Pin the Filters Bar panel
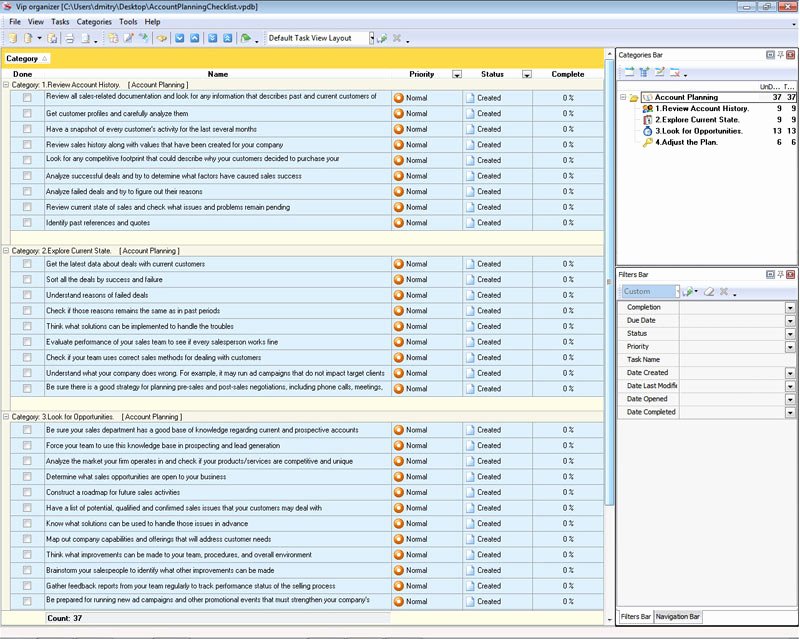Viewport: 800px width, 639px height. 781,275
